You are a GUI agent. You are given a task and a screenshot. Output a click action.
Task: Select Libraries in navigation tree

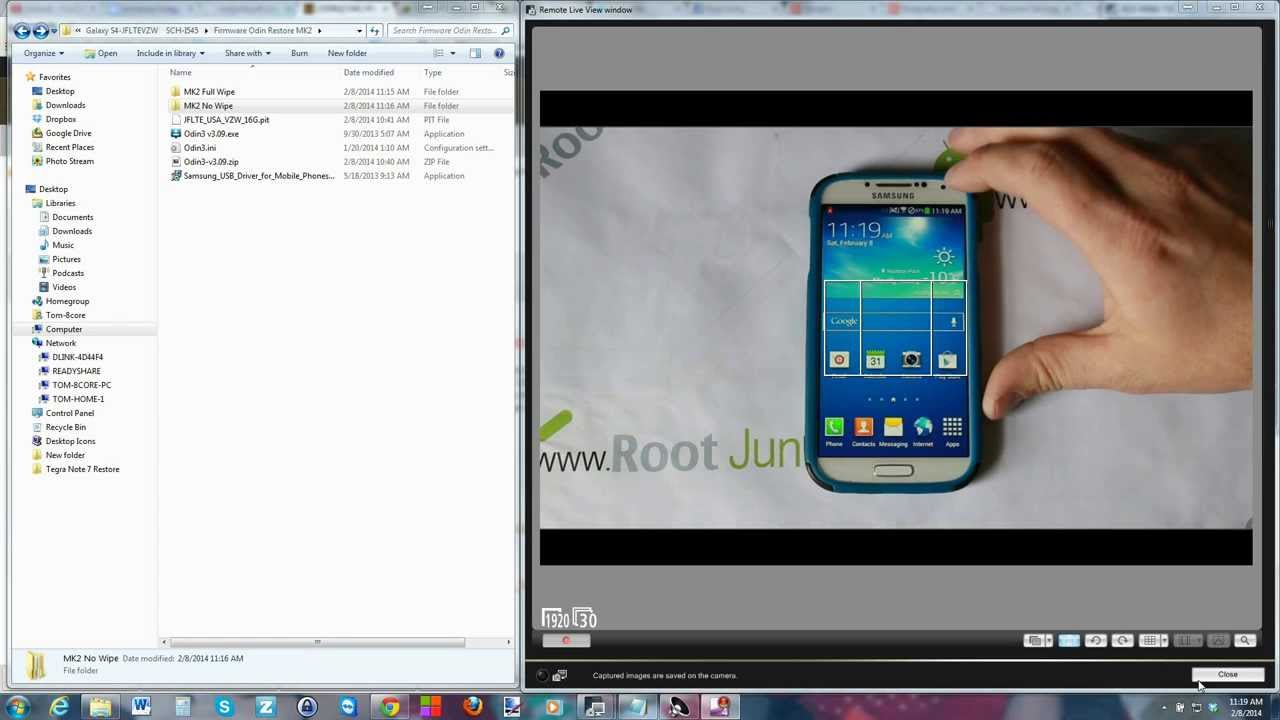point(60,203)
